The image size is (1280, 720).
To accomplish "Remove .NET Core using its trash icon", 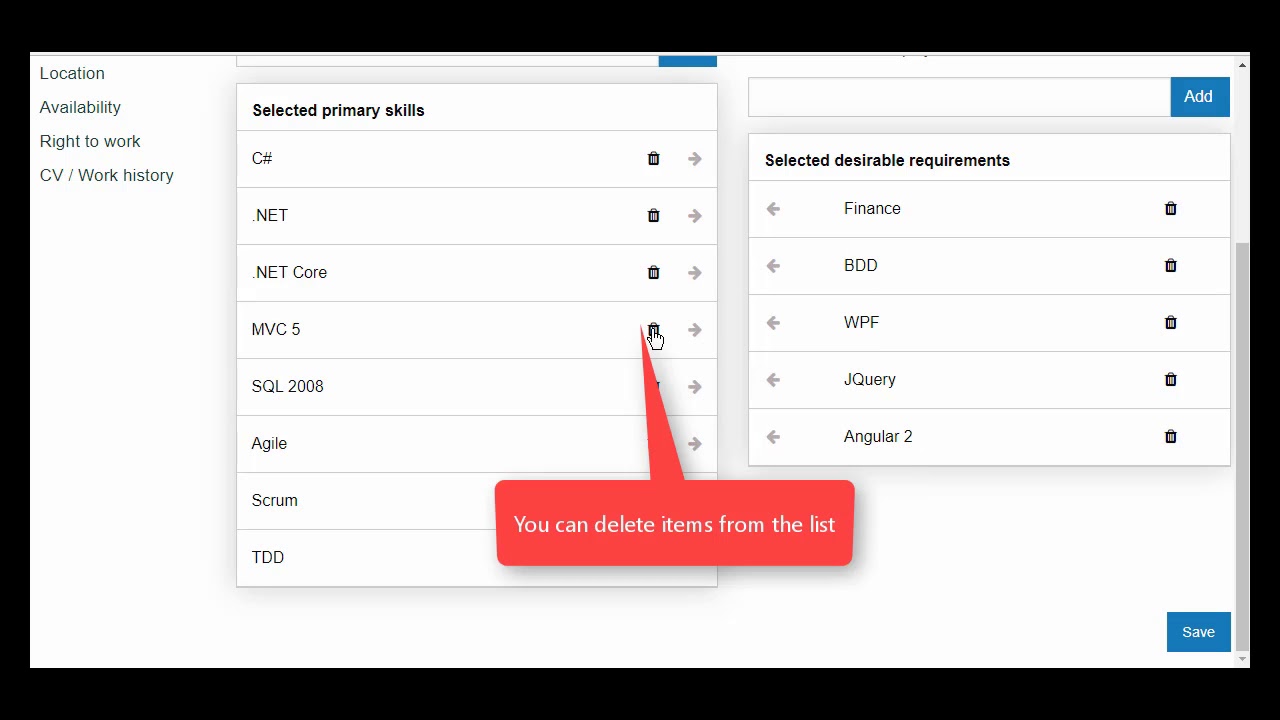I will pyautogui.click(x=654, y=273).
